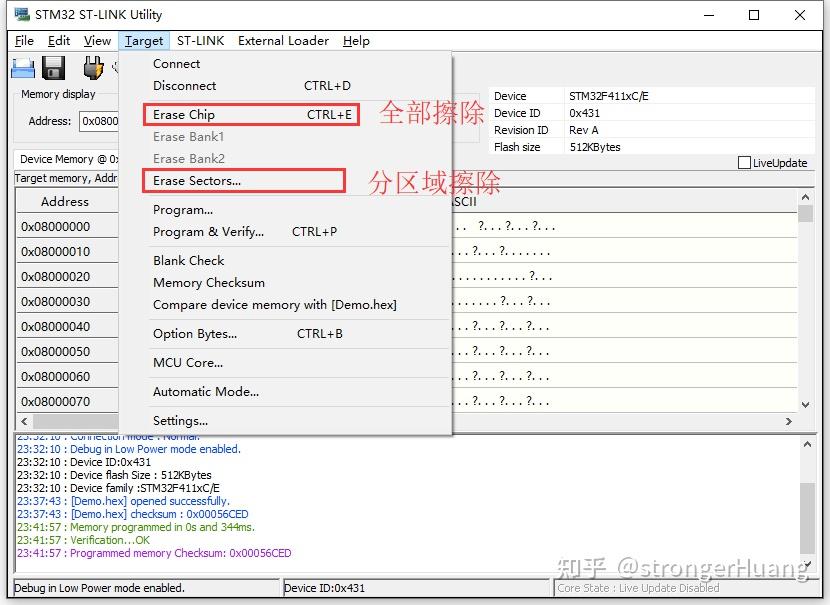This screenshot has width=830, height=605.
Task: Enable the LiveUpdate checkbox
Action: pos(744,162)
